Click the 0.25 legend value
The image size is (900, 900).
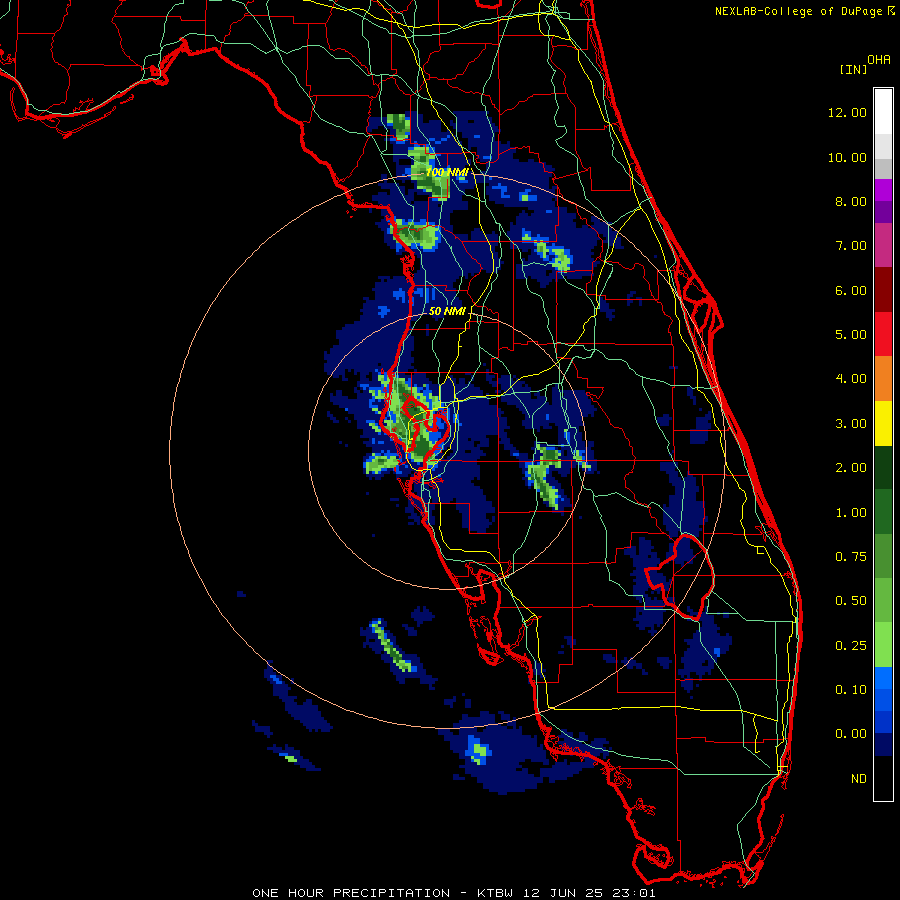coord(851,646)
